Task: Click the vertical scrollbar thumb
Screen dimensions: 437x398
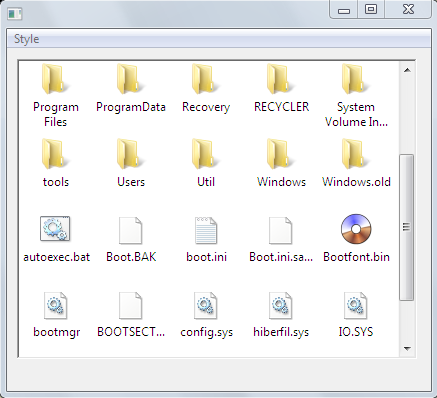Action: point(406,227)
